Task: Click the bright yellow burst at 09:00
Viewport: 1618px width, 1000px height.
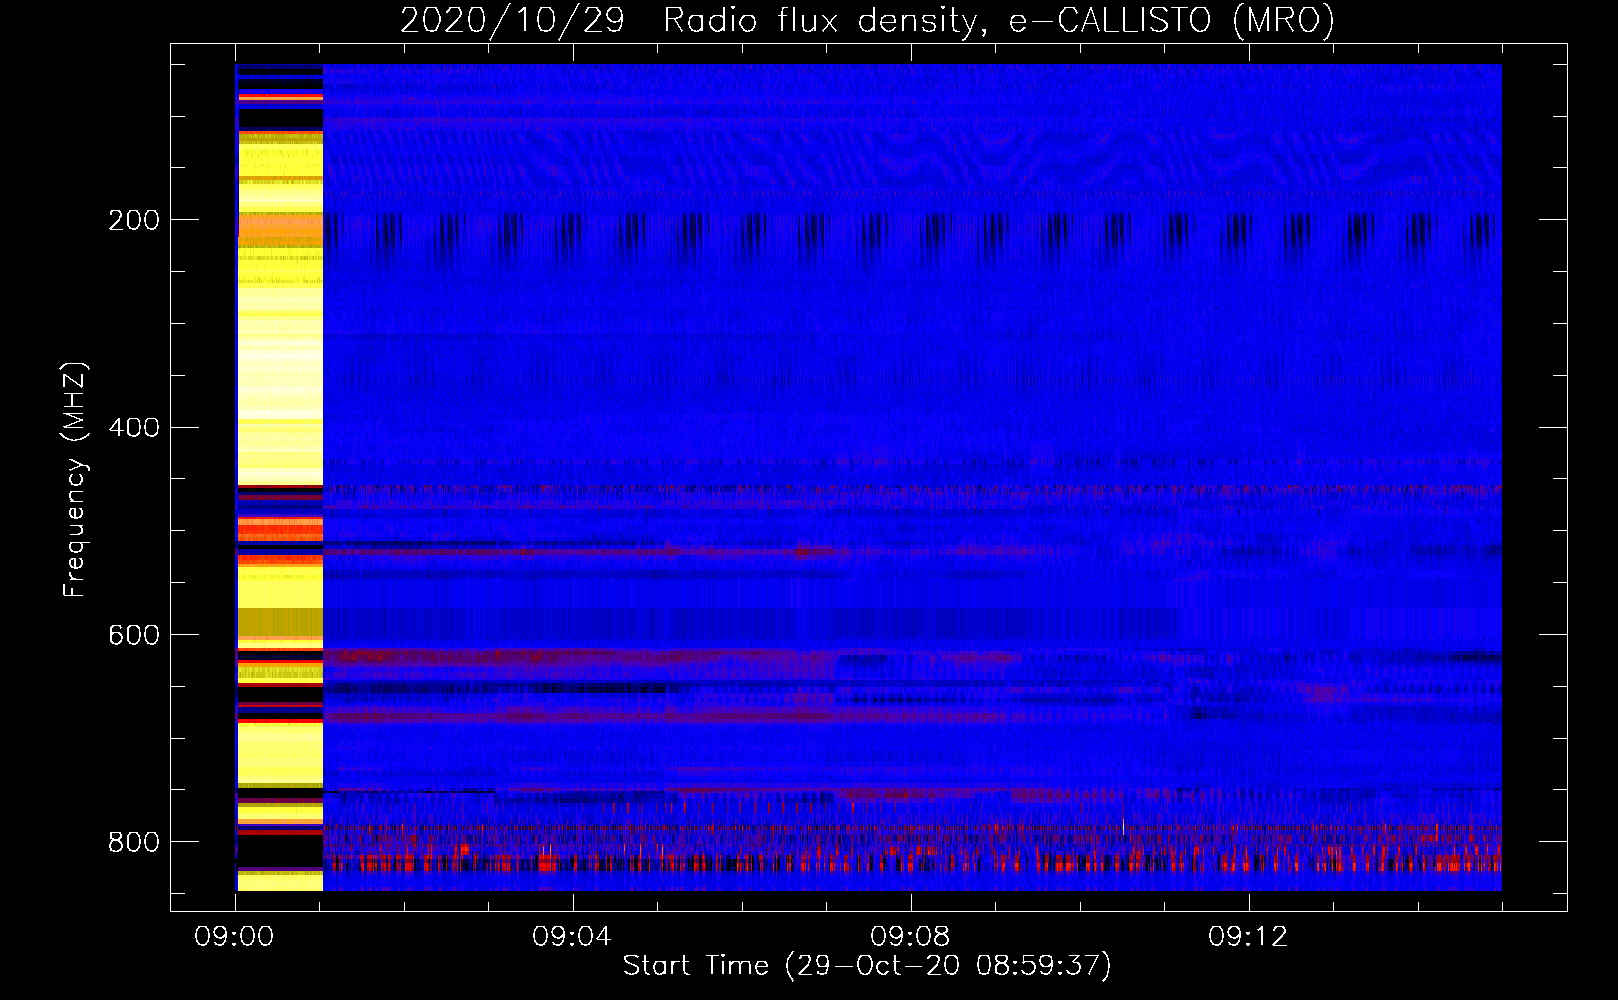Action: pos(280,478)
